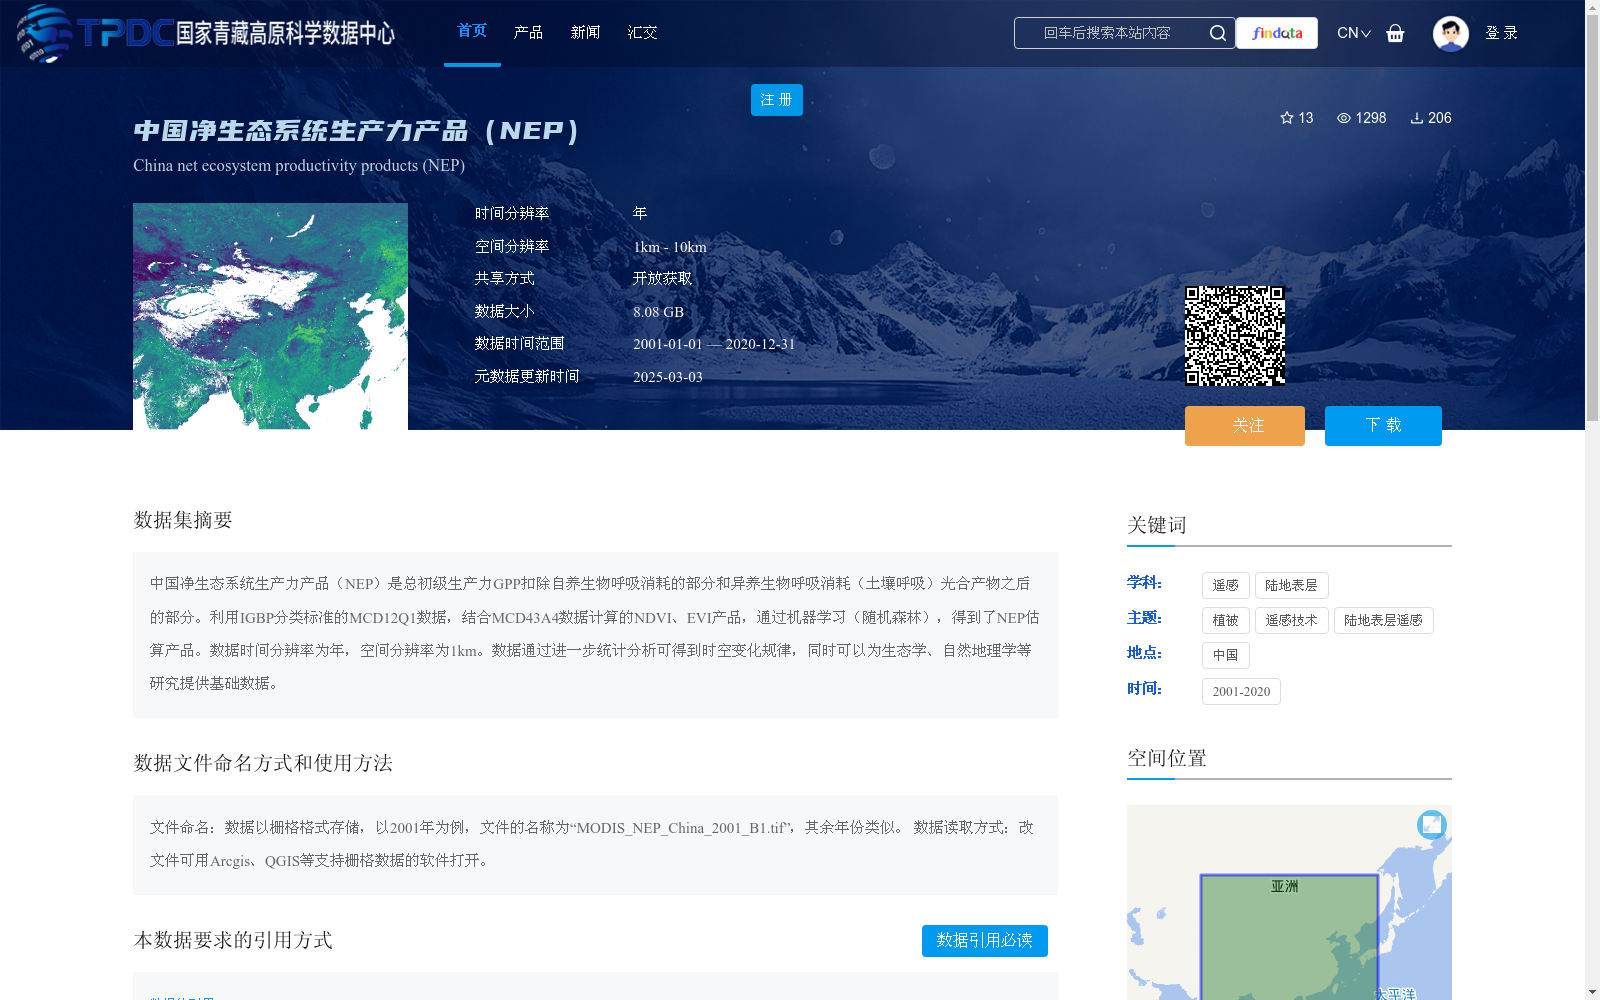The height and width of the screenshot is (1000, 1600).
Task: Click the download count icon
Action: tap(1416, 118)
